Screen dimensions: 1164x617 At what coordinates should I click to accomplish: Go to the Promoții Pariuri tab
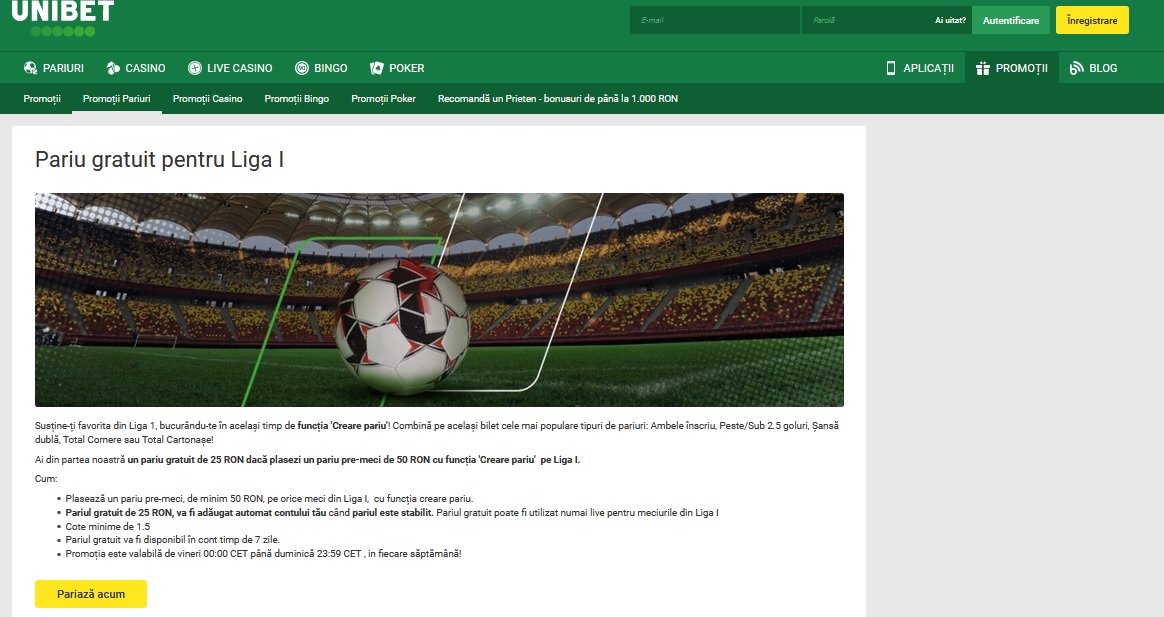pyautogui.click(x=117, y=99)
